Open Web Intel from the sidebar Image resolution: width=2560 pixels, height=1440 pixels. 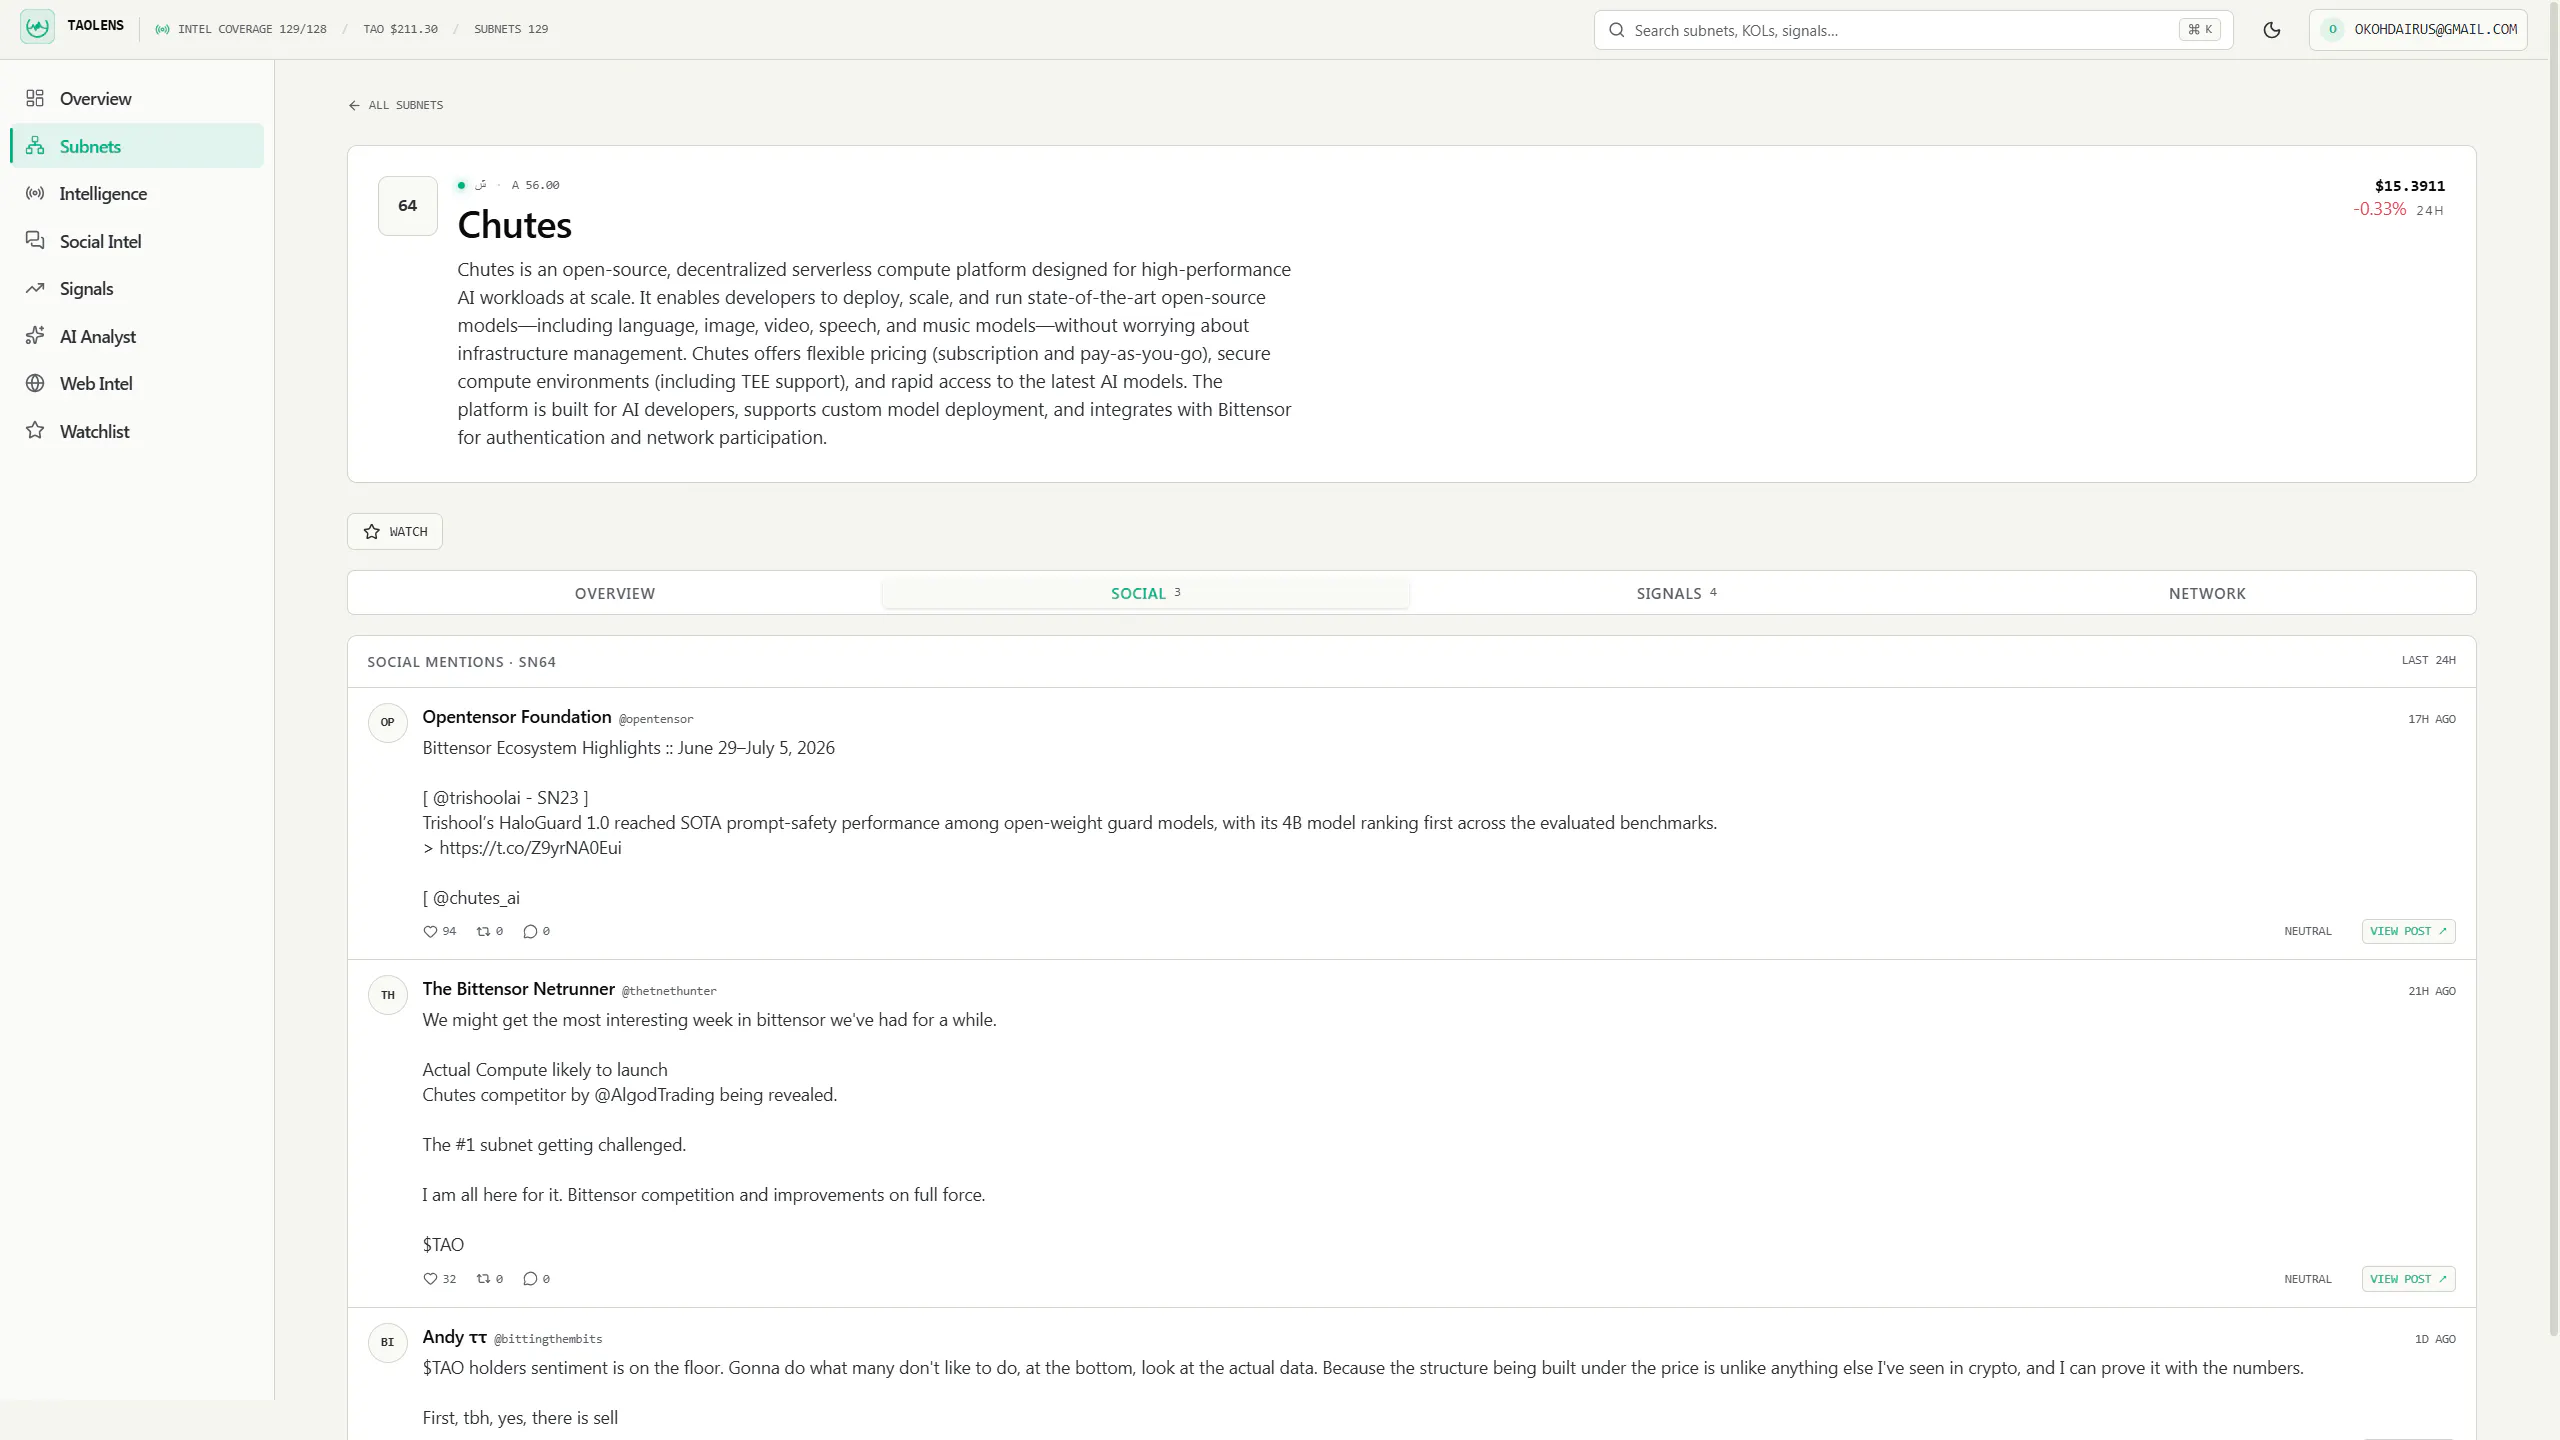tap(137, 383)
